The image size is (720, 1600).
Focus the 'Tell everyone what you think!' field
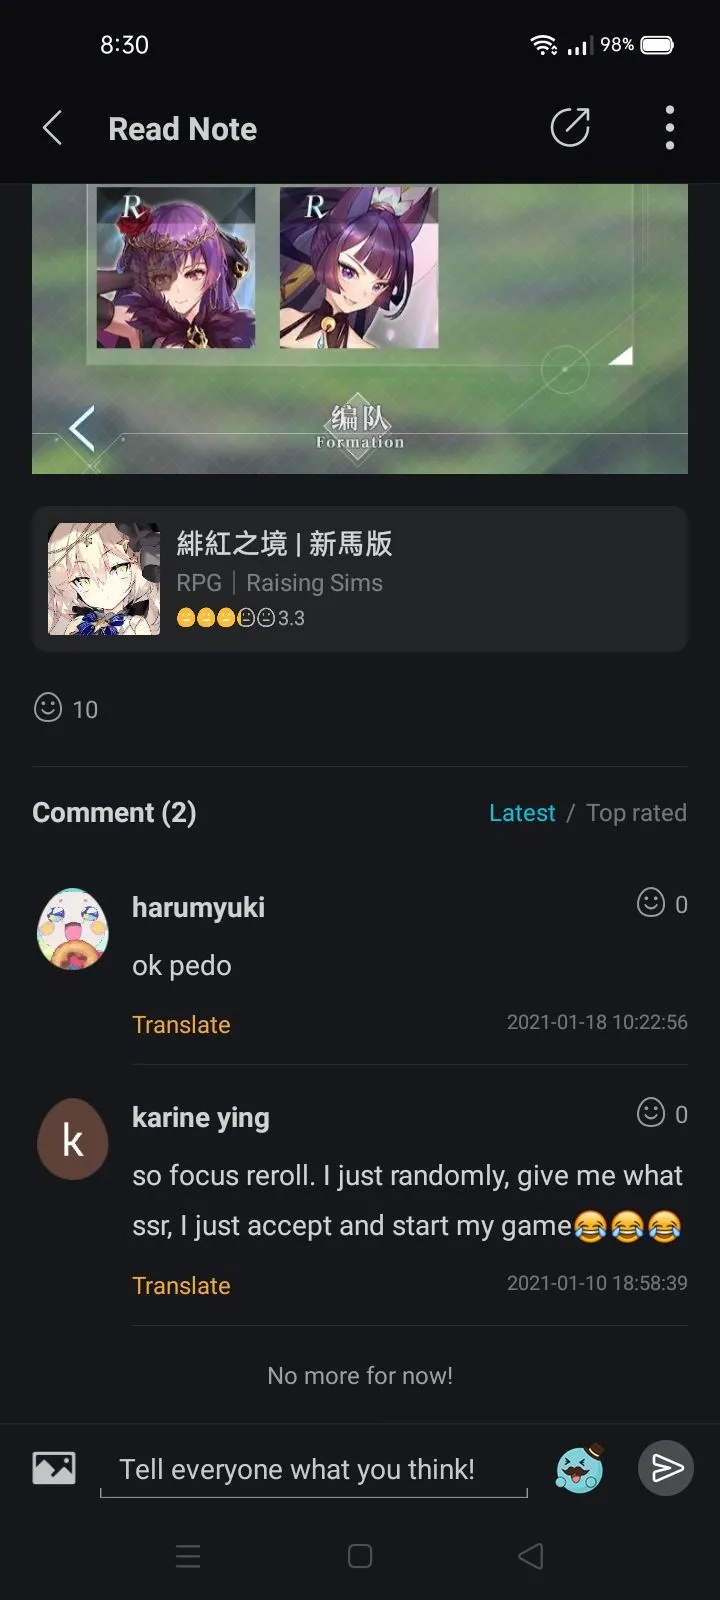[x=314, y=1470]
